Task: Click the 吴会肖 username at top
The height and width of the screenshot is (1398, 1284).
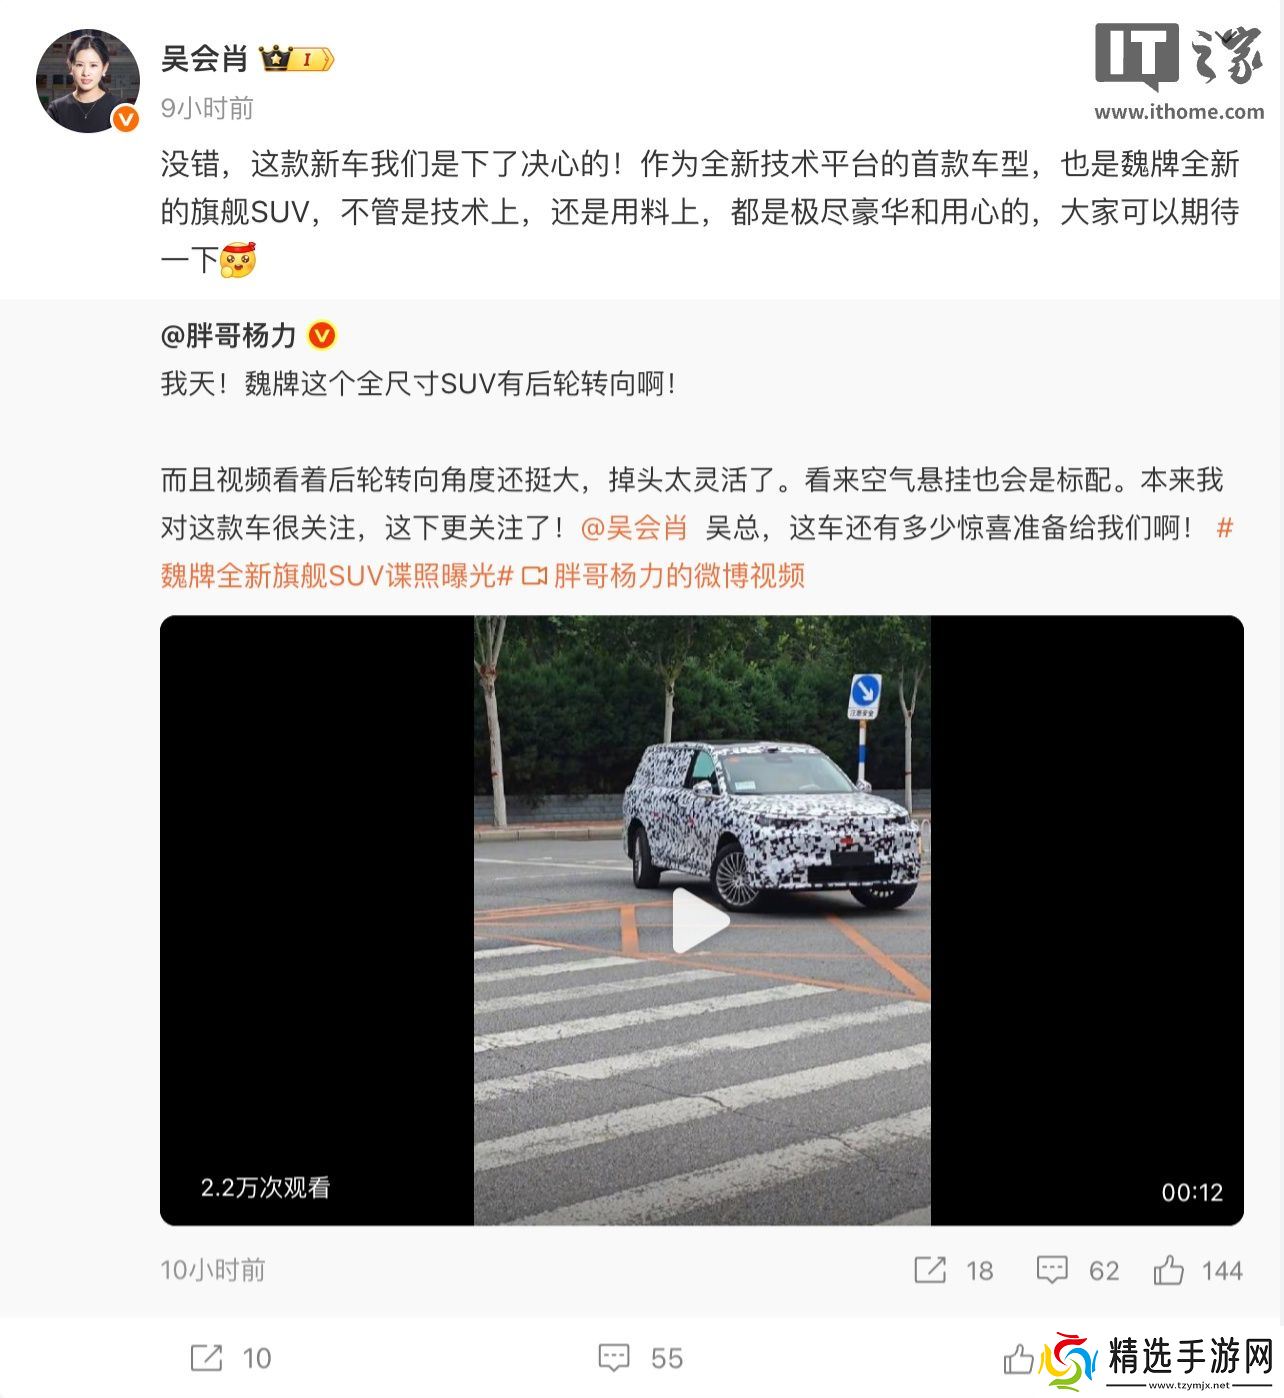Action: [x=204, y=59]
